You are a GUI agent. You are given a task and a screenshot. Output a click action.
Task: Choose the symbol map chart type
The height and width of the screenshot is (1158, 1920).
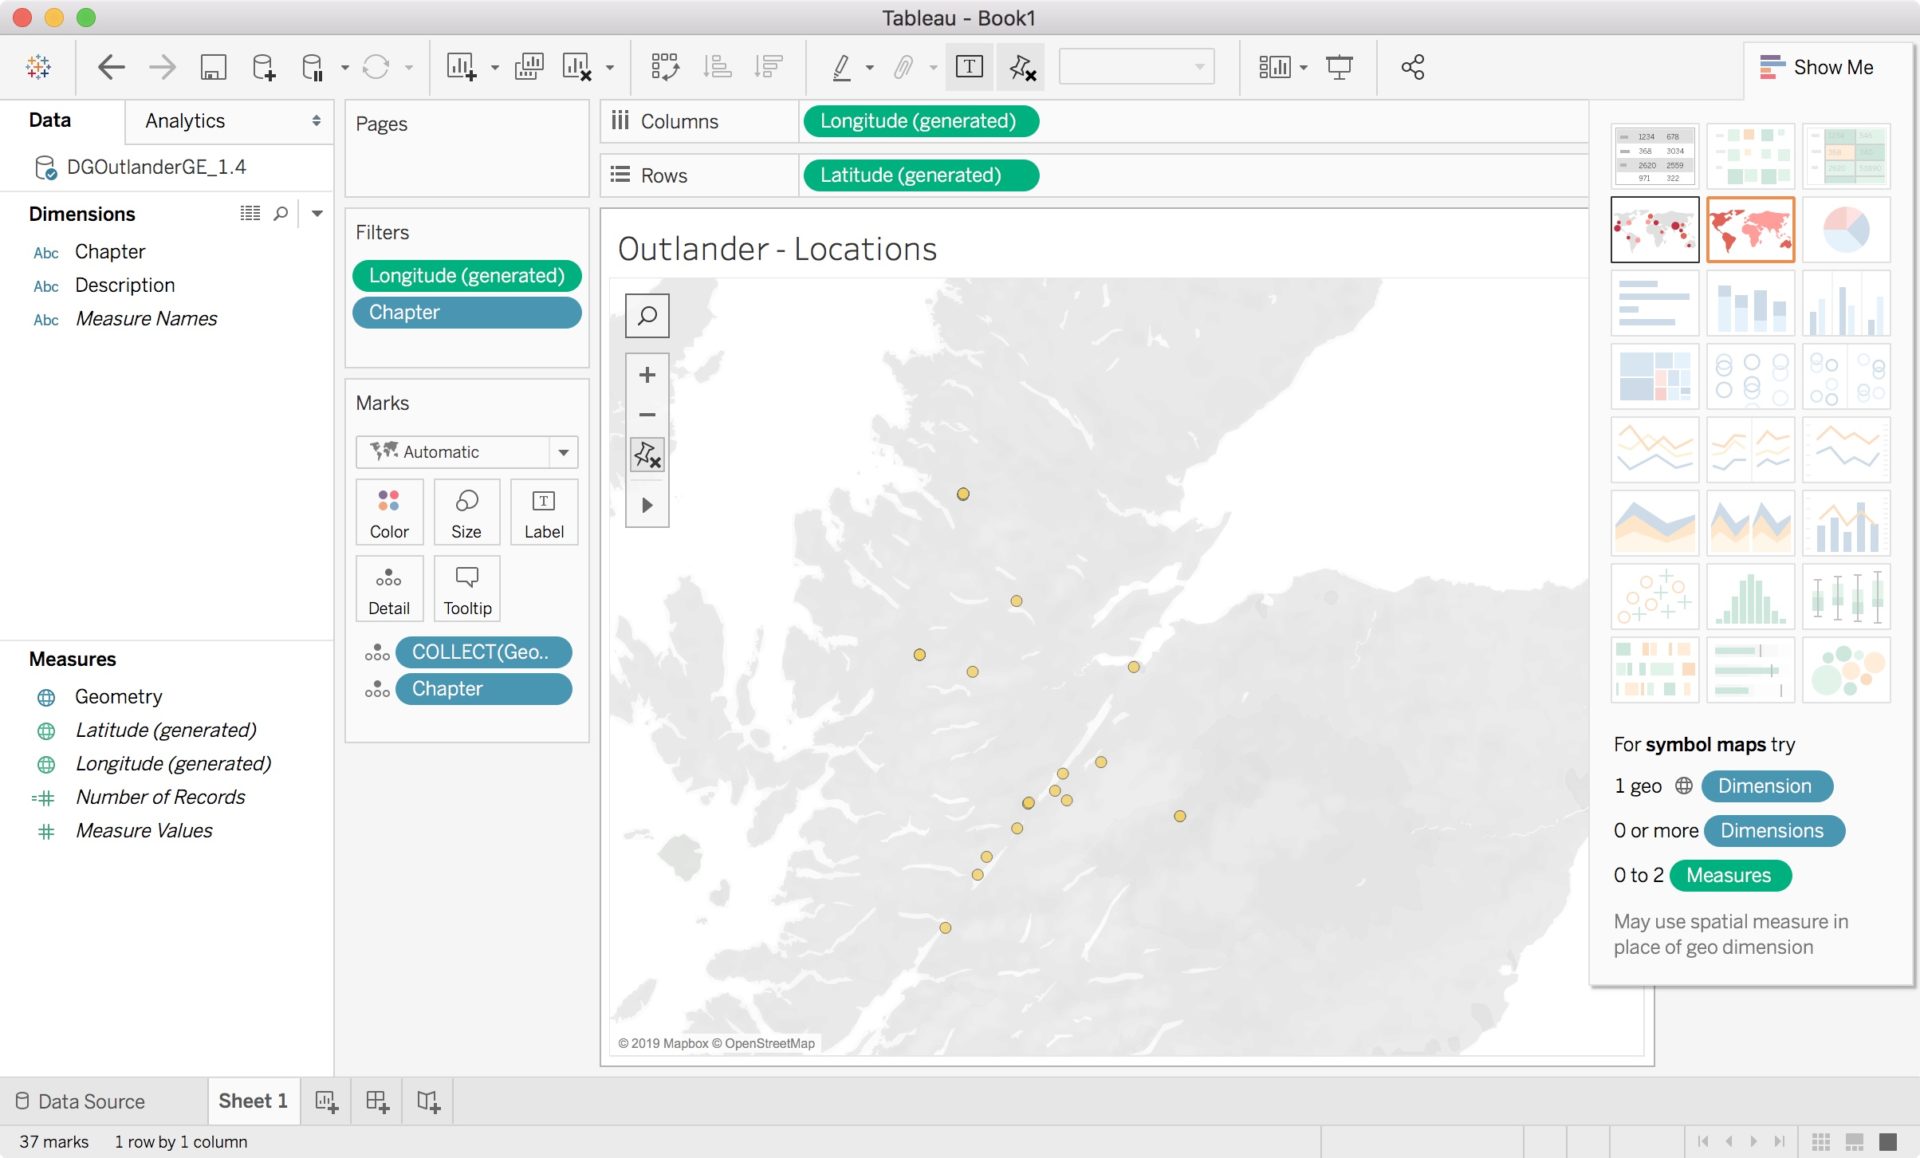tap(1655, 229)
